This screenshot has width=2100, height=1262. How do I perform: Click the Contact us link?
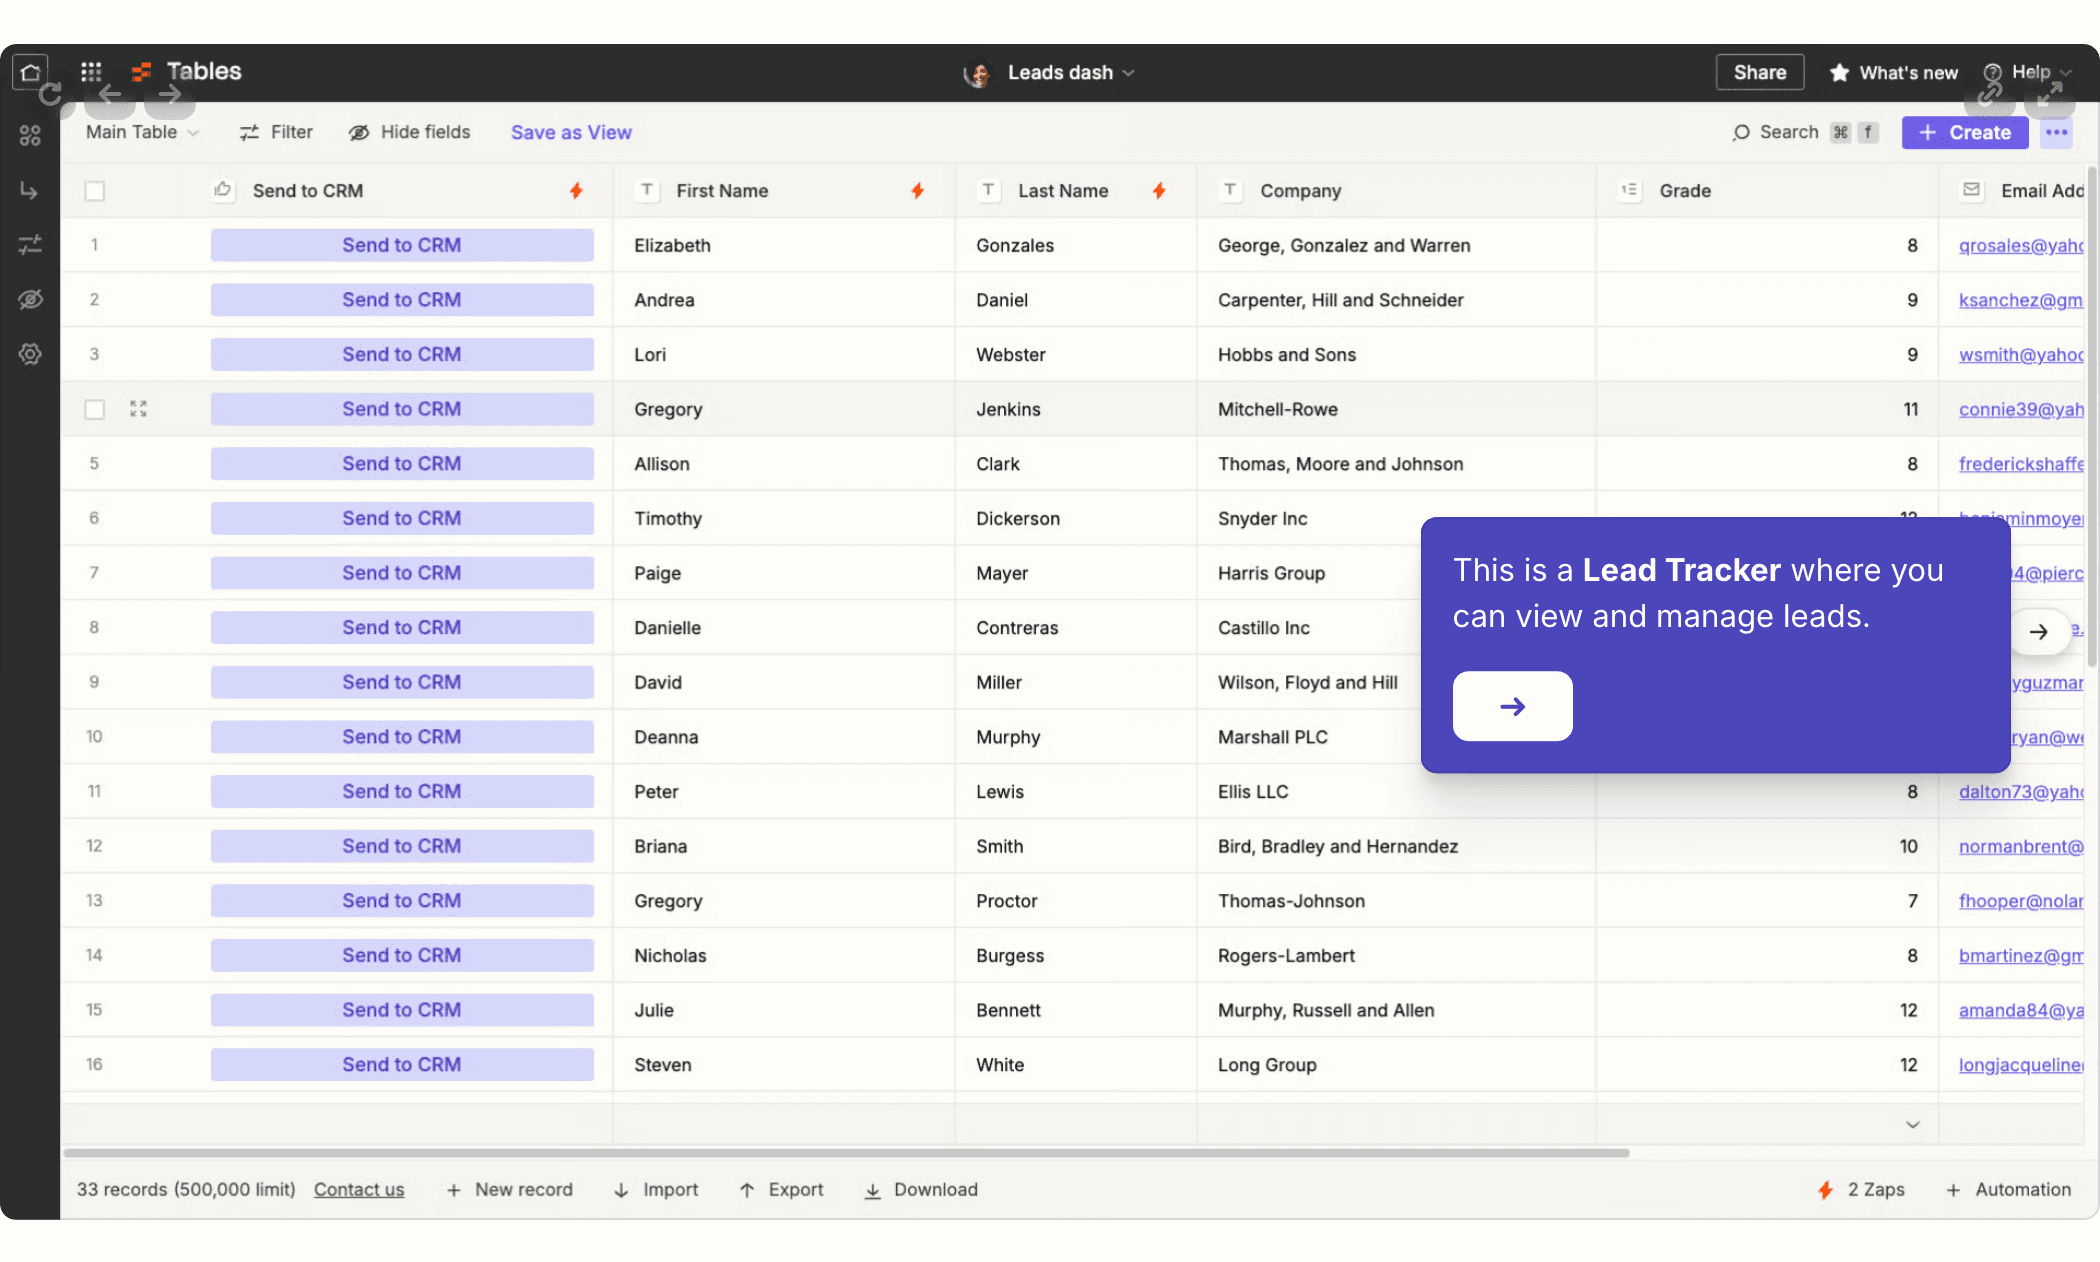point(359,1189)
